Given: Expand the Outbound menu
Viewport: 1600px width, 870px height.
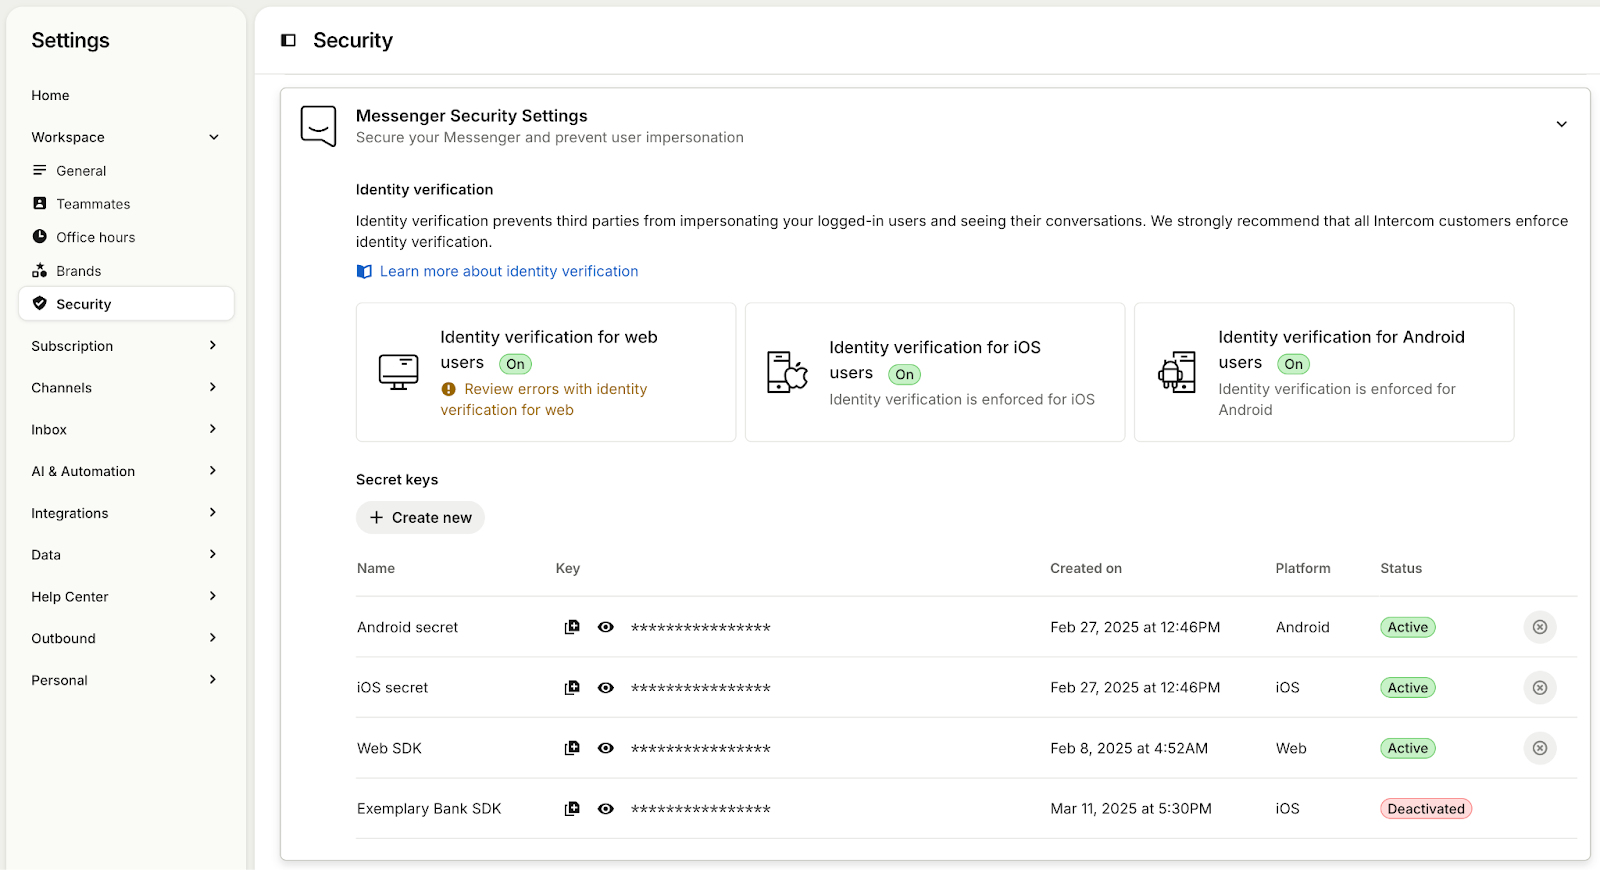Looking at the screenshot, I should coord(213,637).
